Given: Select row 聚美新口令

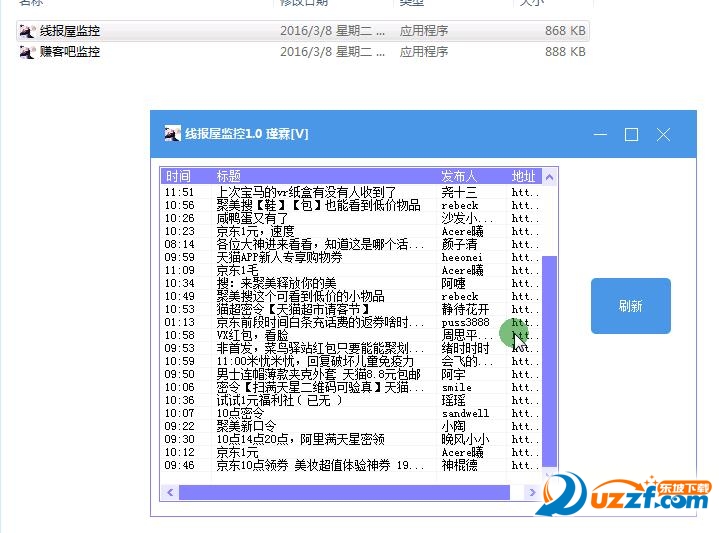Looking at the screenshot, I should (351, 426).
